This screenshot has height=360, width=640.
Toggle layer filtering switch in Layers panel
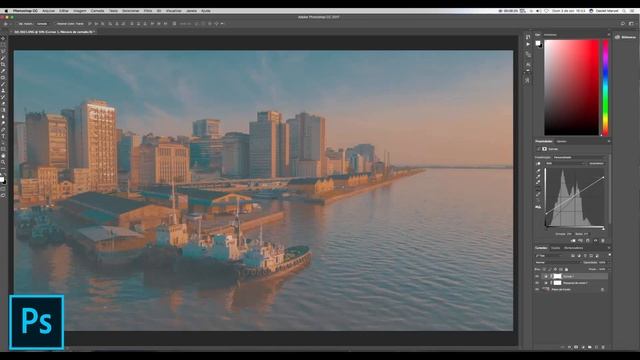(x=610, y=255)
